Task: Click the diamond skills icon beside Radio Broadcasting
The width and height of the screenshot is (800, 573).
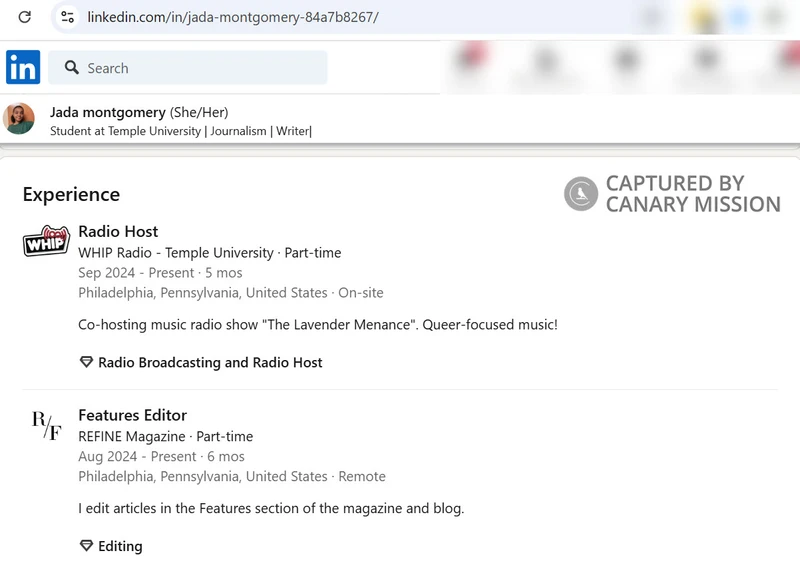Action: 86,362
